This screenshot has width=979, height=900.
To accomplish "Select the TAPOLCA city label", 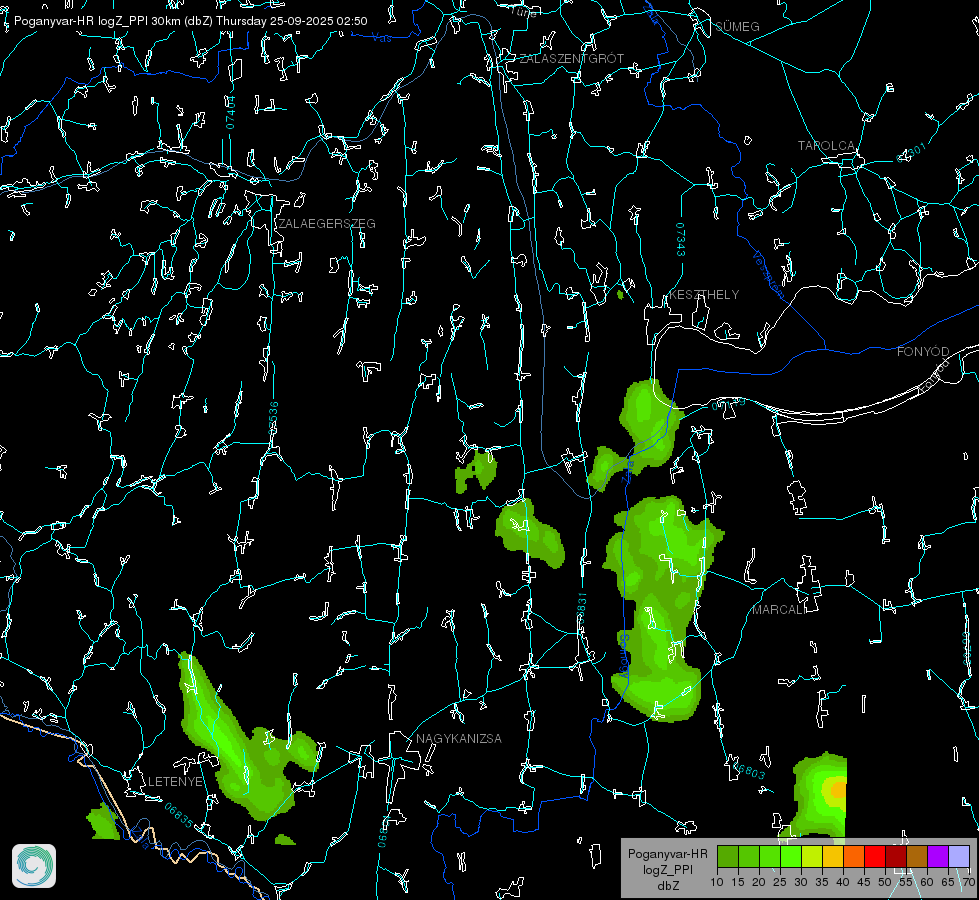I will click(826, 146).
